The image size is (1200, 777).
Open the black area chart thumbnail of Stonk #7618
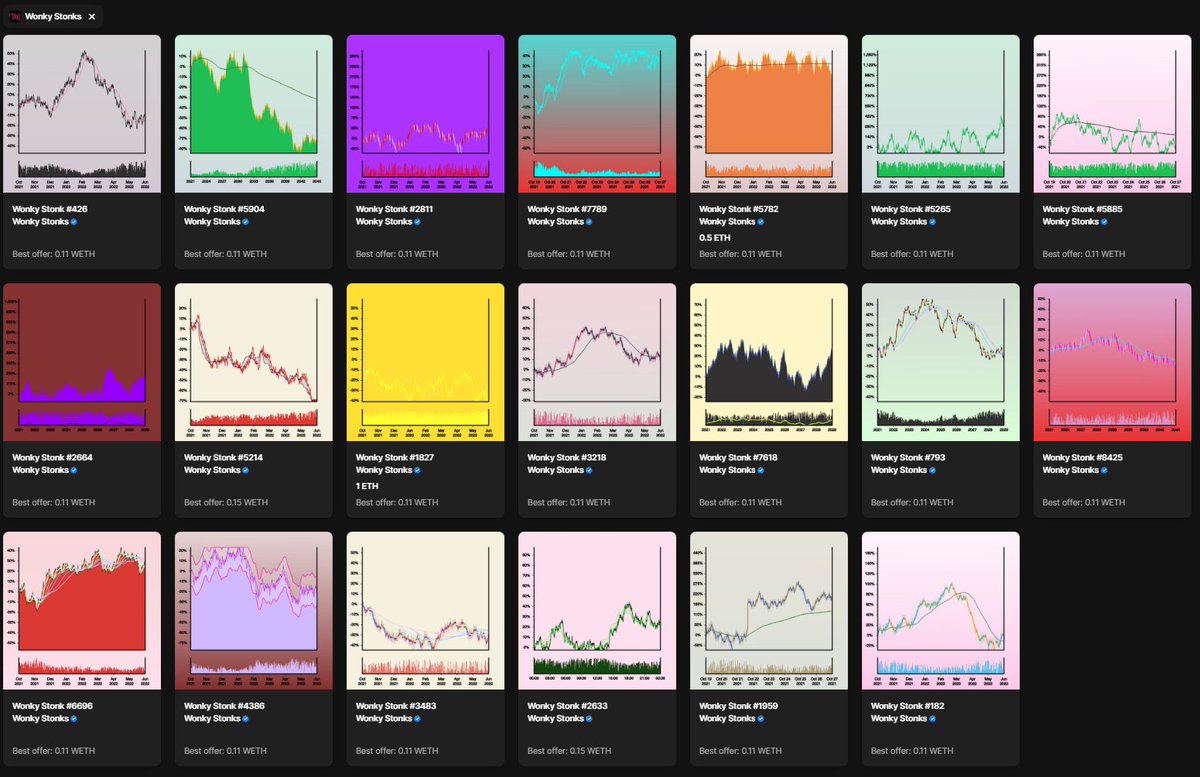click(770, 362)
